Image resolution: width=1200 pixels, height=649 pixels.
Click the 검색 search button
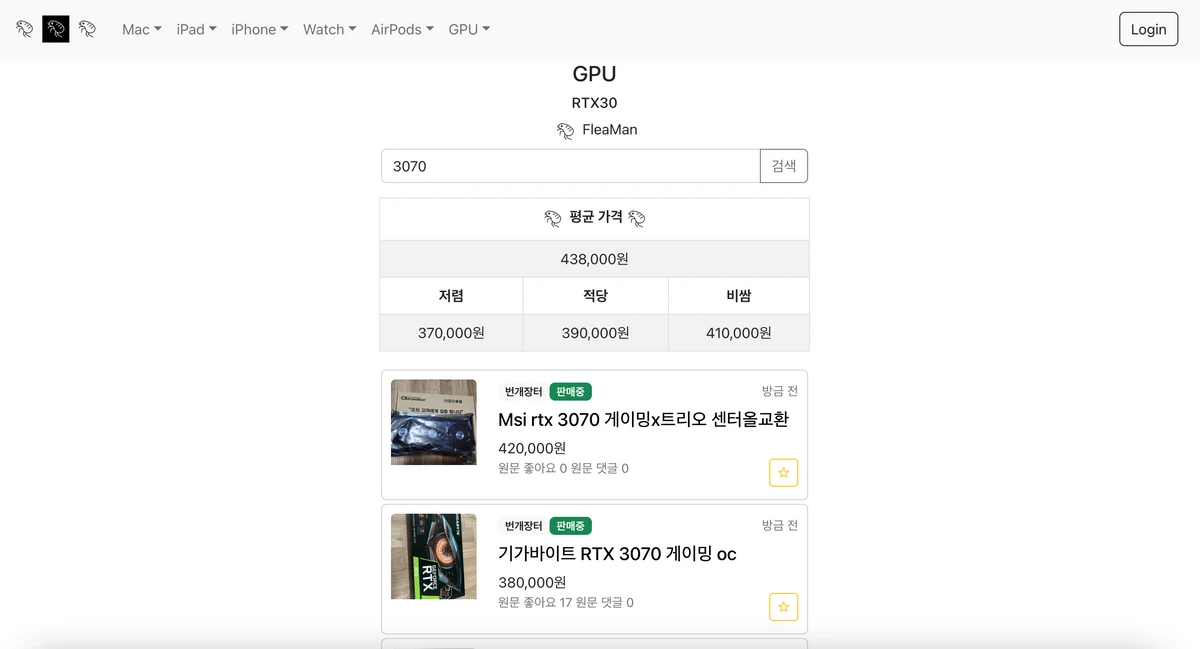coord(784,166)
